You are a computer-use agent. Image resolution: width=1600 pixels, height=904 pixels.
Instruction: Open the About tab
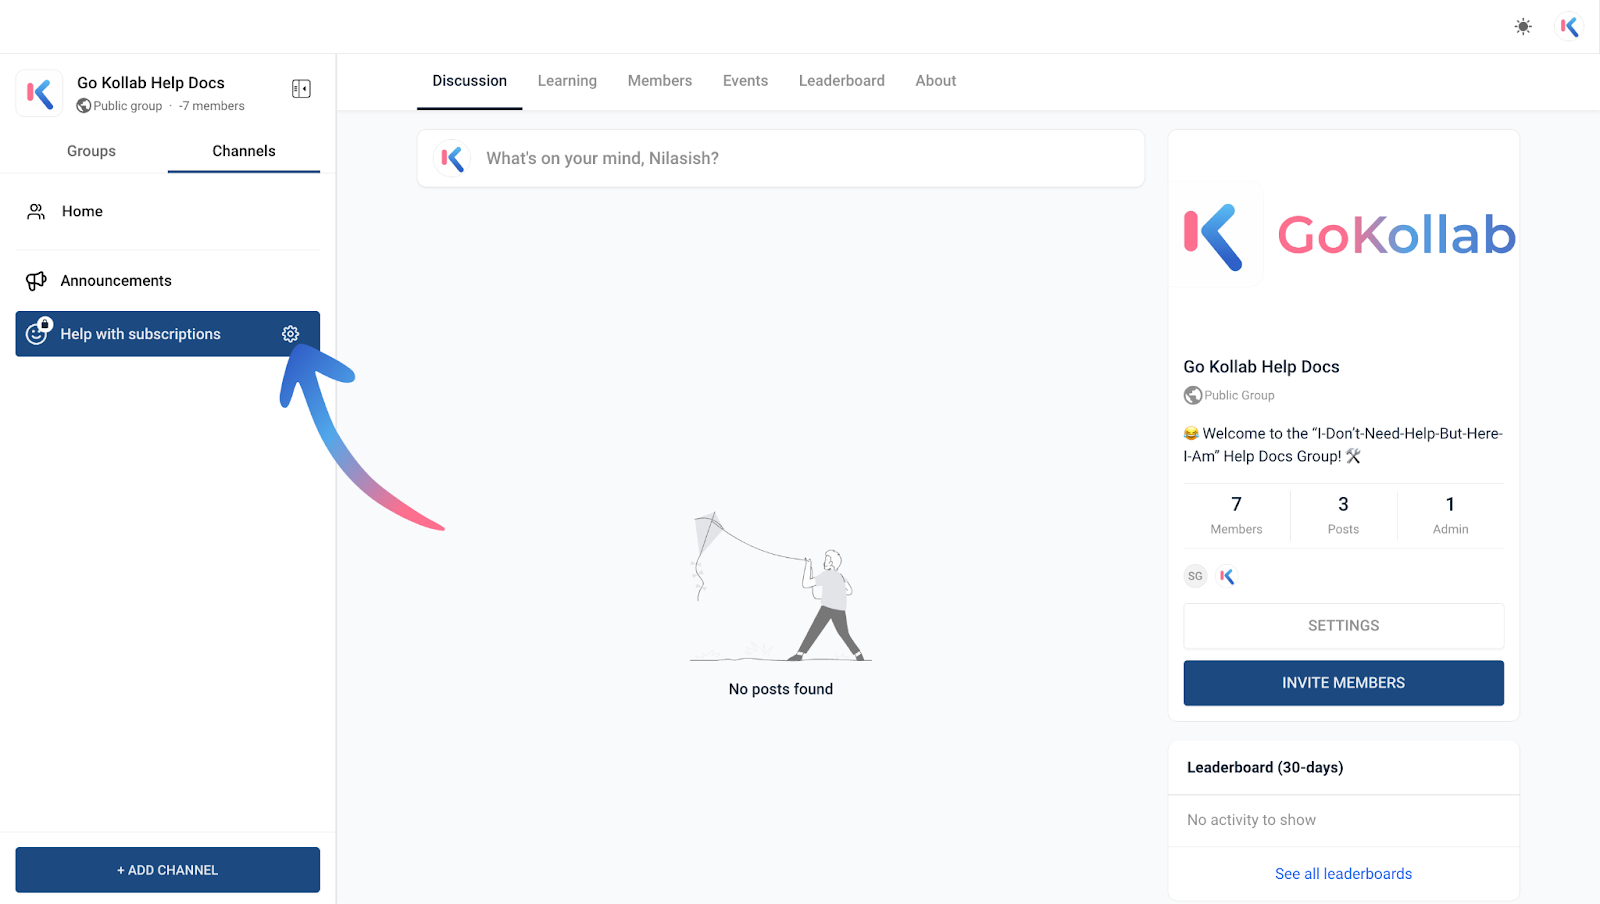tap(936, 81)
